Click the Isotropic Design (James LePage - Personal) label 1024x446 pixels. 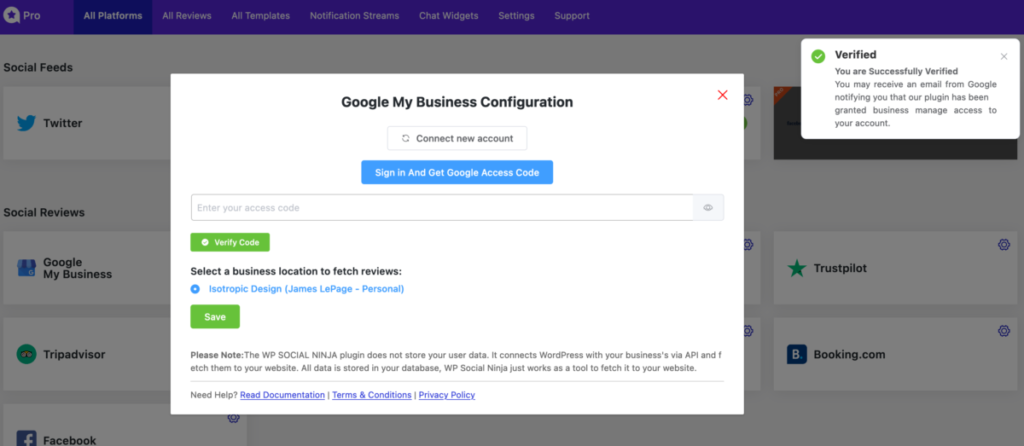click(x=306, y=289)
